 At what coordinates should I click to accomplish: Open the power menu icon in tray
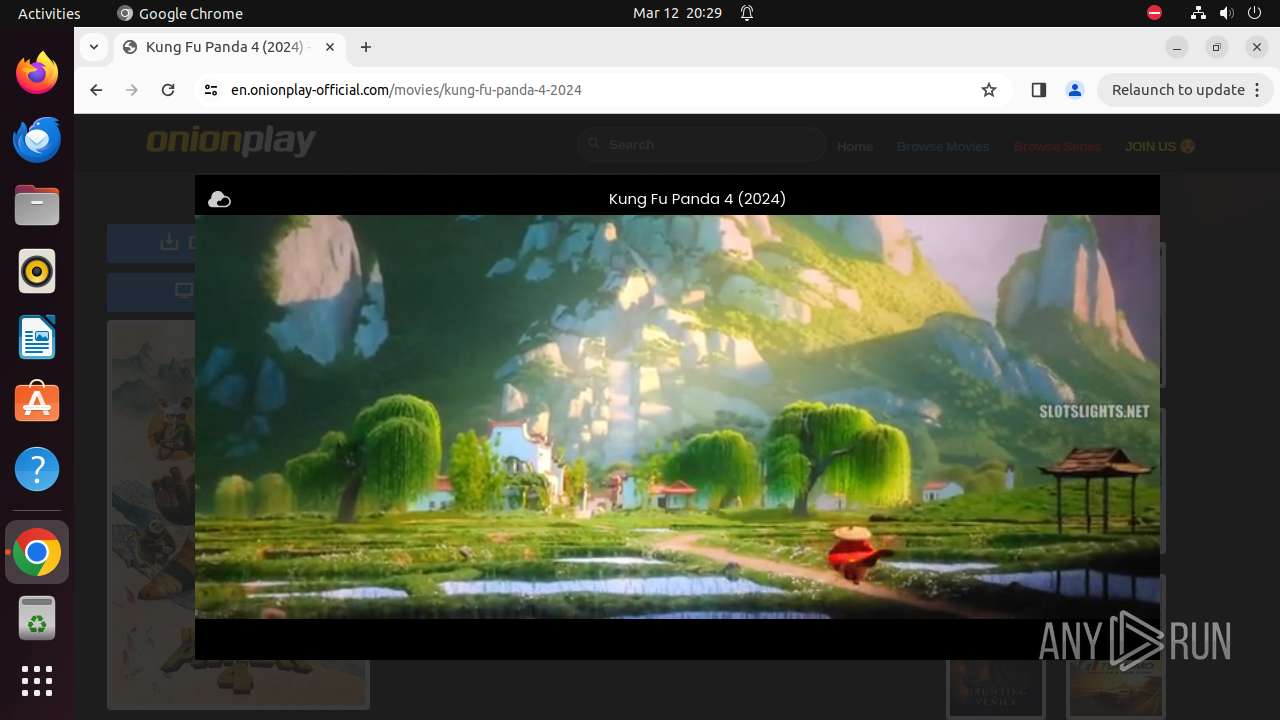point(1254,13)
